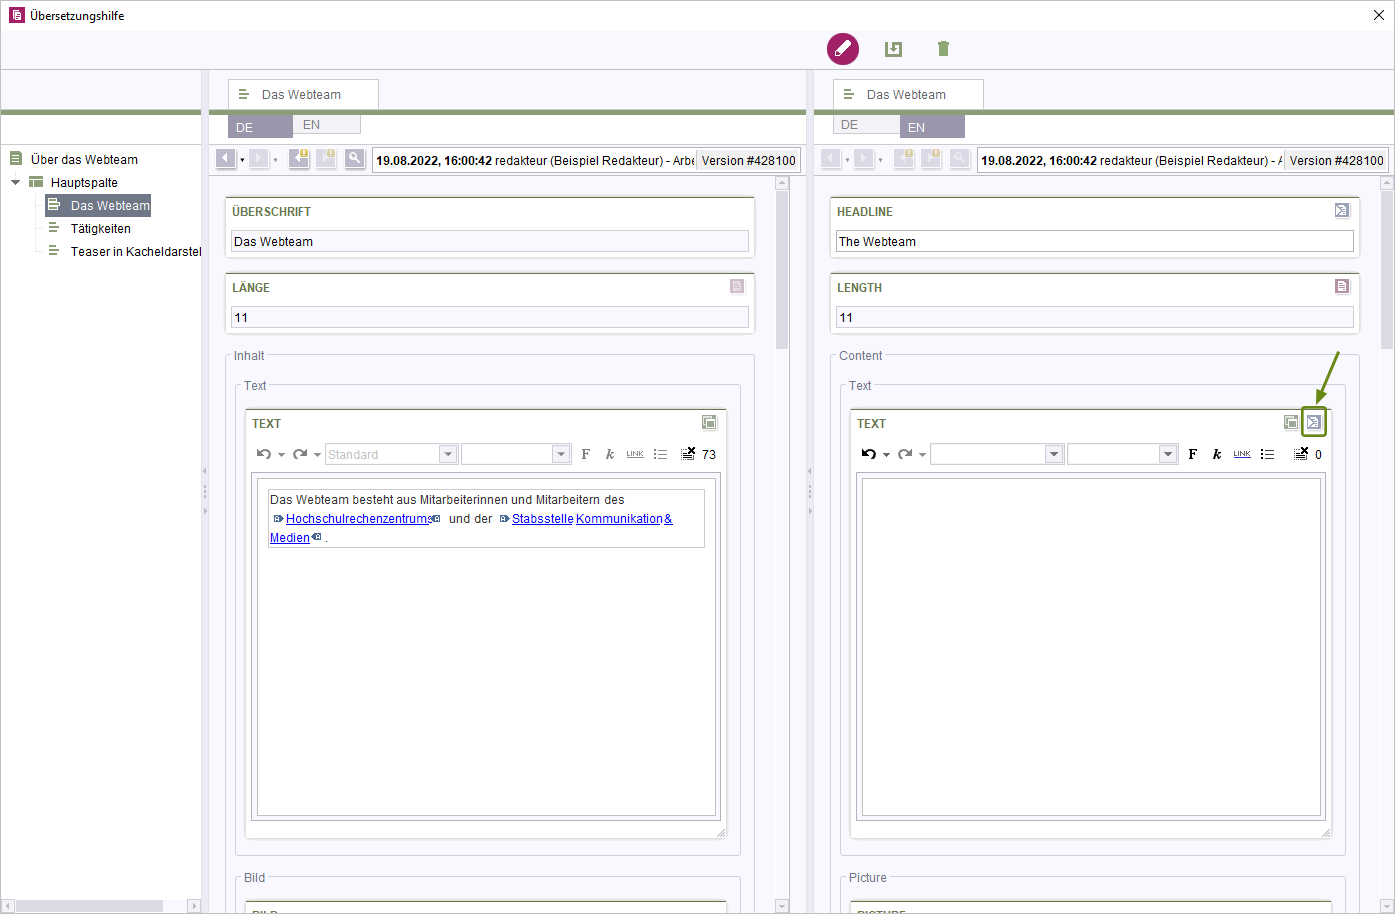The height and width of the screenshot is (914, 1395).
Task: Go to next version in German pane
Action: [258, 158]
